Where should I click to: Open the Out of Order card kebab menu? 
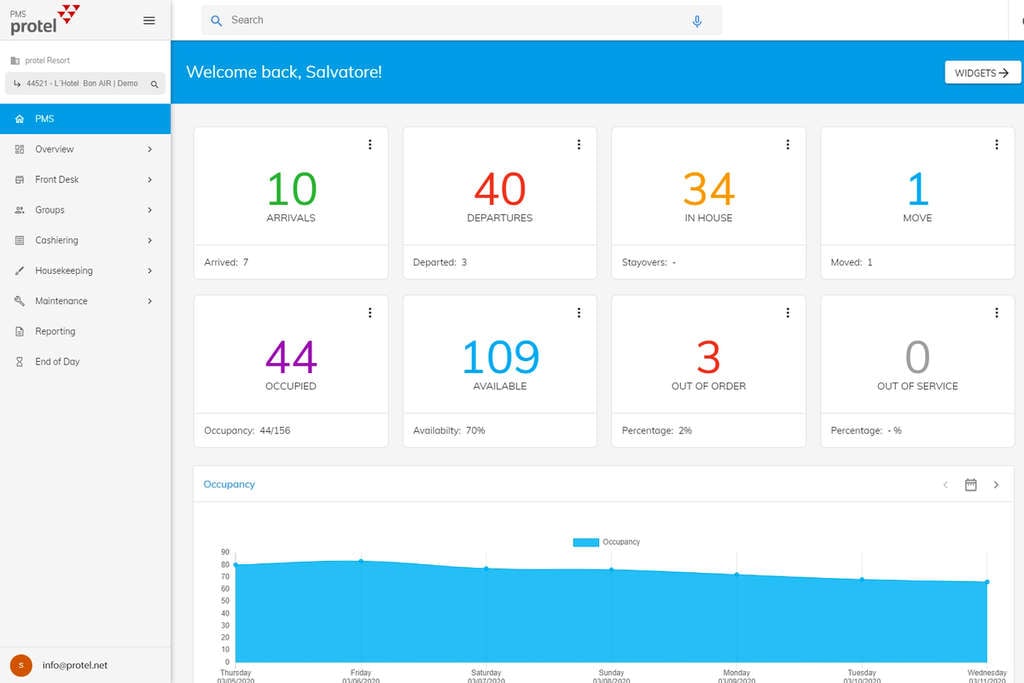pos(788,313)
